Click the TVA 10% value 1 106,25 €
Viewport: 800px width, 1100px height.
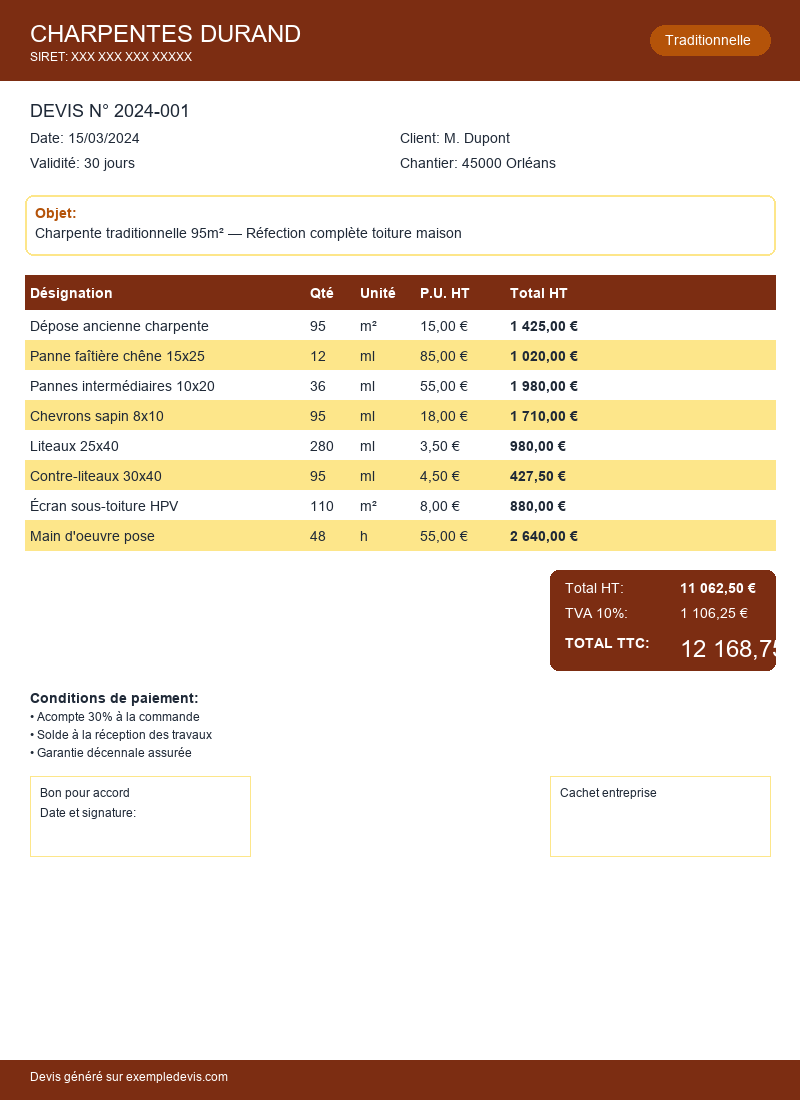[x=714, y=613]
